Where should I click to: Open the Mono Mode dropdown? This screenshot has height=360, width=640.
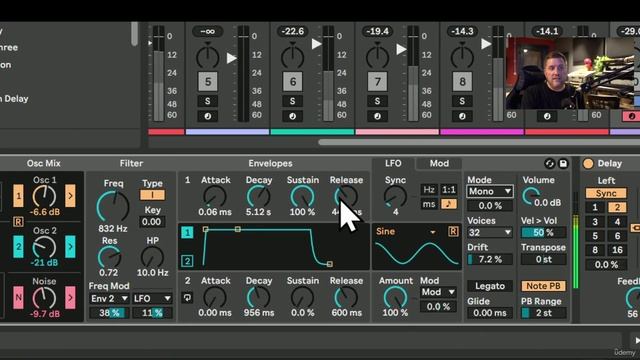[489, 191]
